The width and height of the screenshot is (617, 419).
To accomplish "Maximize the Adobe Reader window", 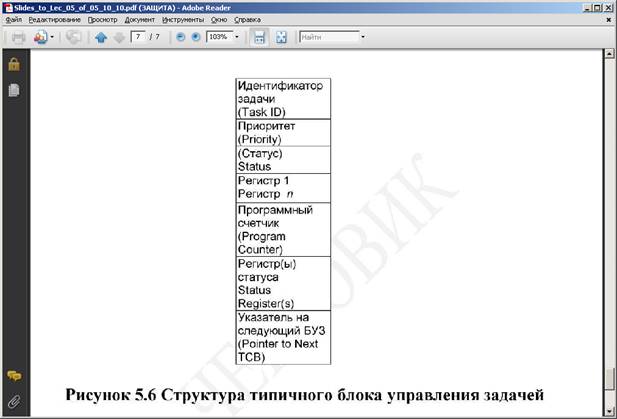I will (x=597, y=8).
